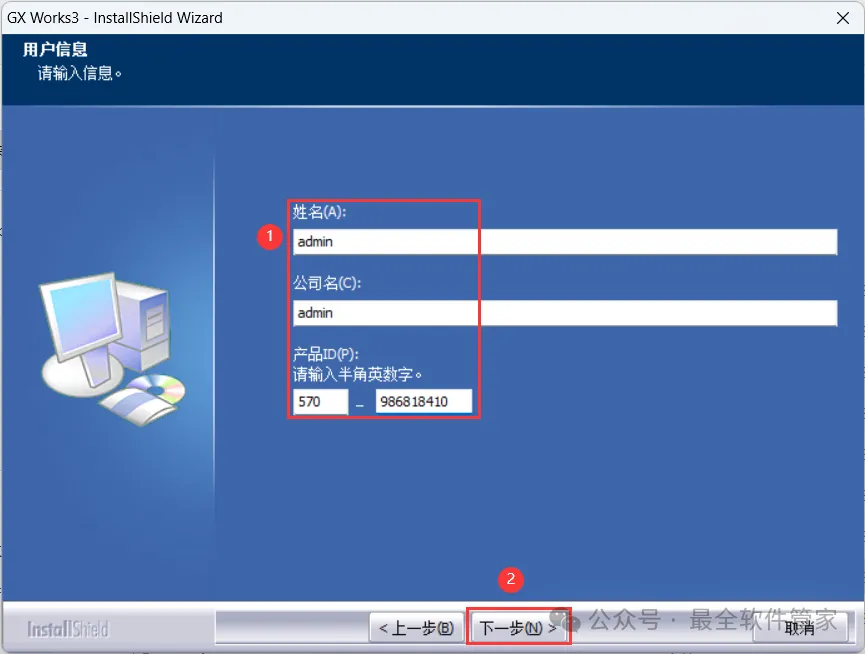
Task: Click the 请输入半角英数字 hint text
Action: 357,374
